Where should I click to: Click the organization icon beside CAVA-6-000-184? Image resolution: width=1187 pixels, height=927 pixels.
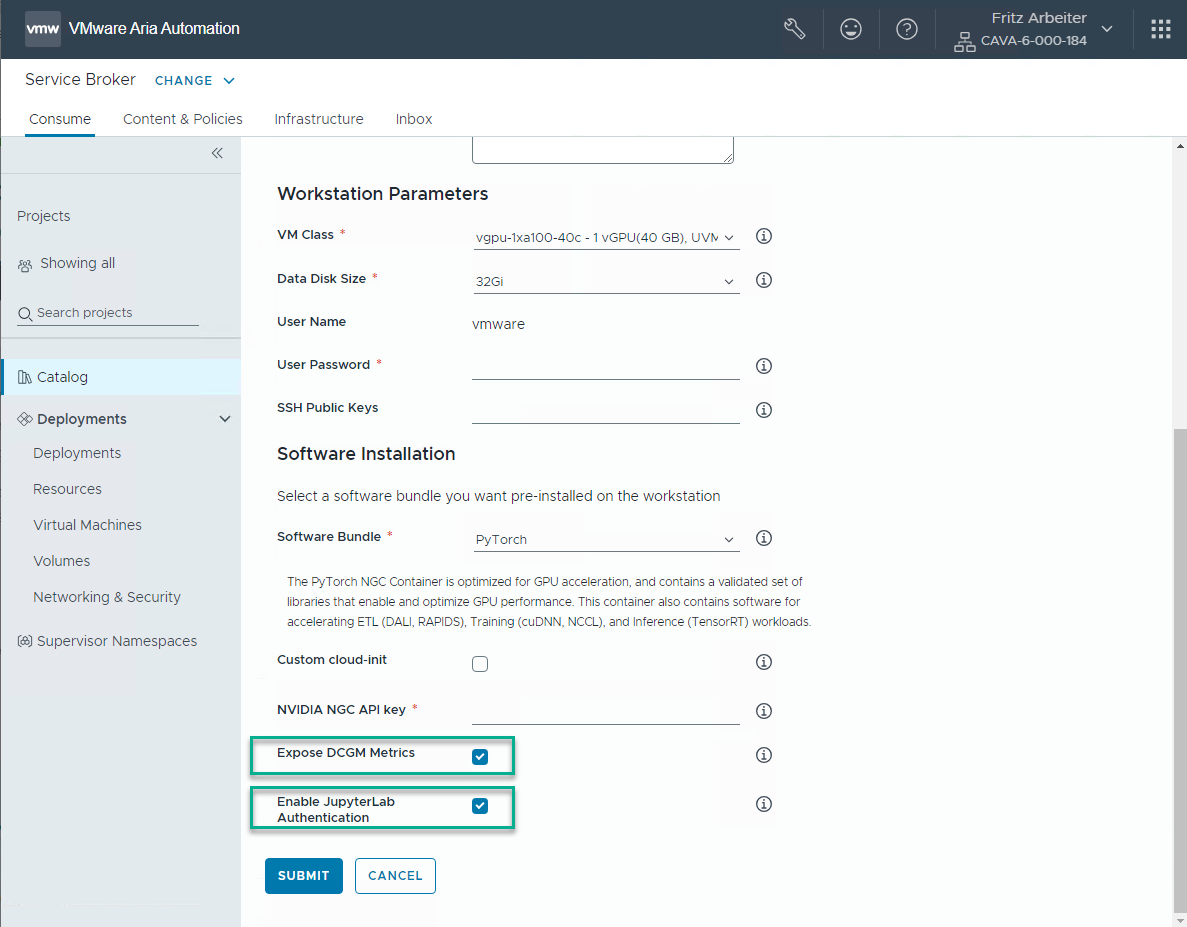pyautogui.click(x=964, y=42)
